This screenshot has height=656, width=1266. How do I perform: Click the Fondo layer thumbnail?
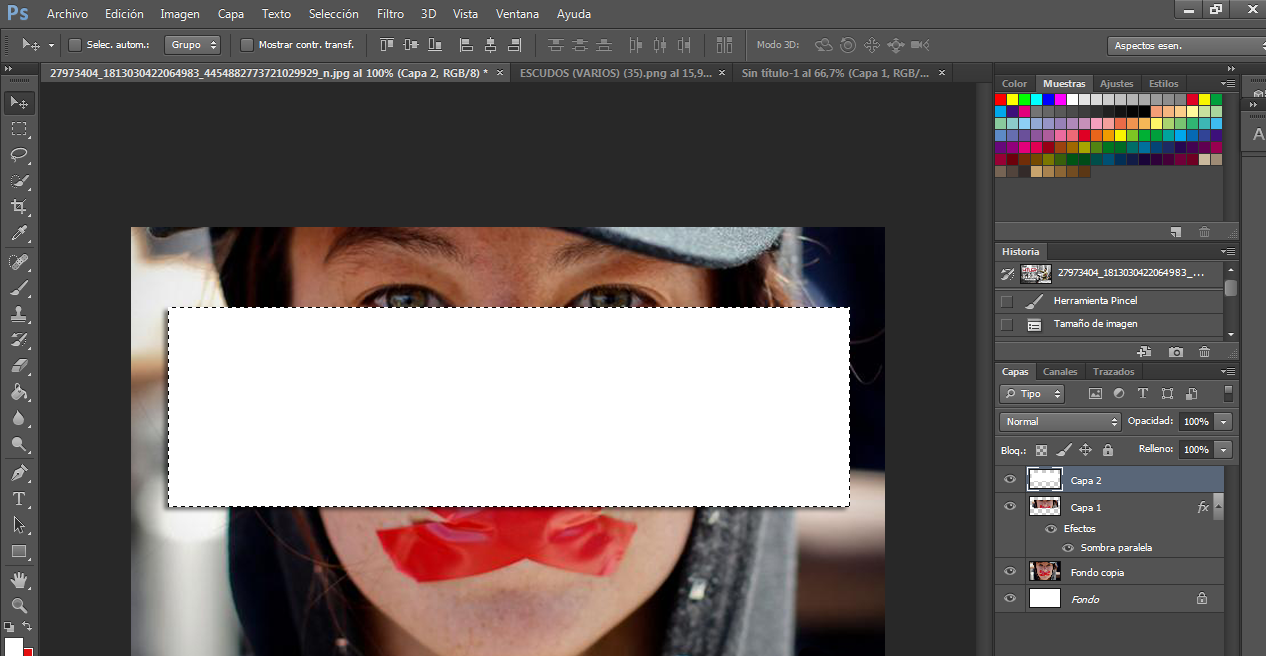(1044, 599)
